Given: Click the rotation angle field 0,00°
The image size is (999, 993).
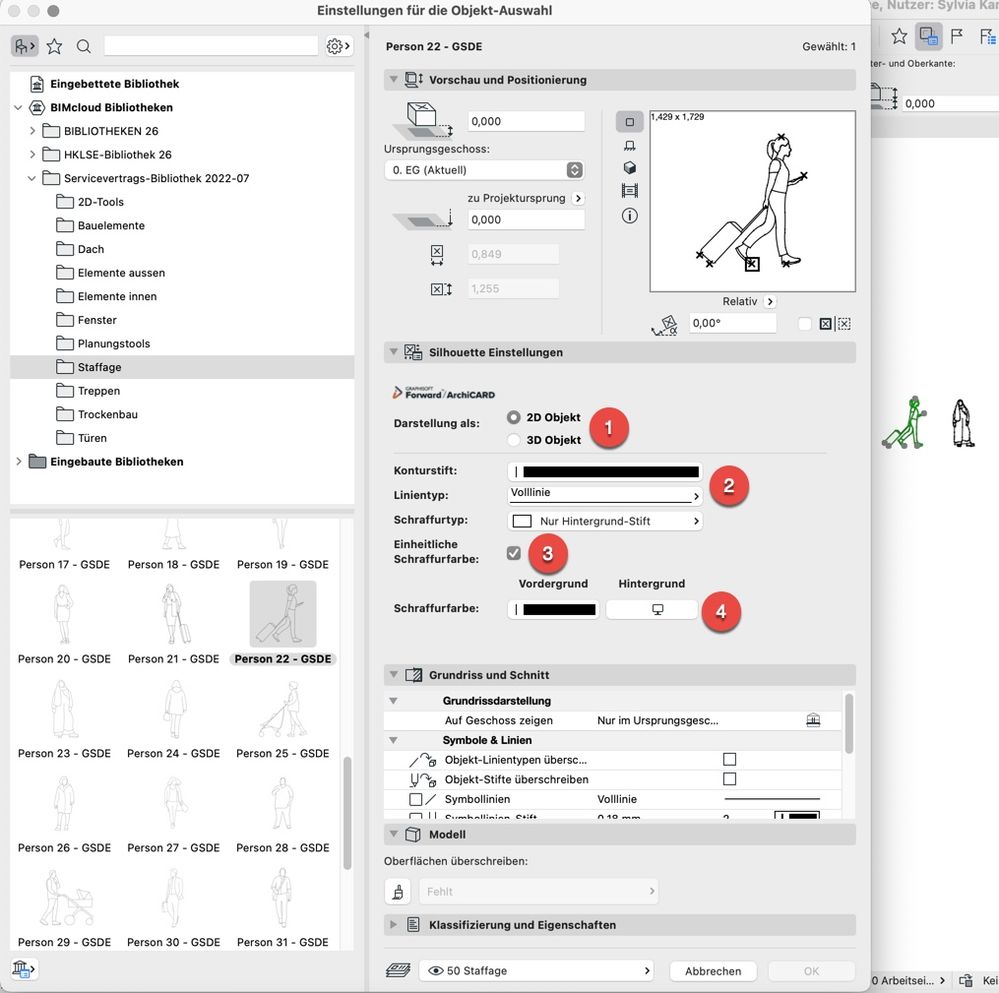Looking at the screenshot, I should tap(733, 323).
